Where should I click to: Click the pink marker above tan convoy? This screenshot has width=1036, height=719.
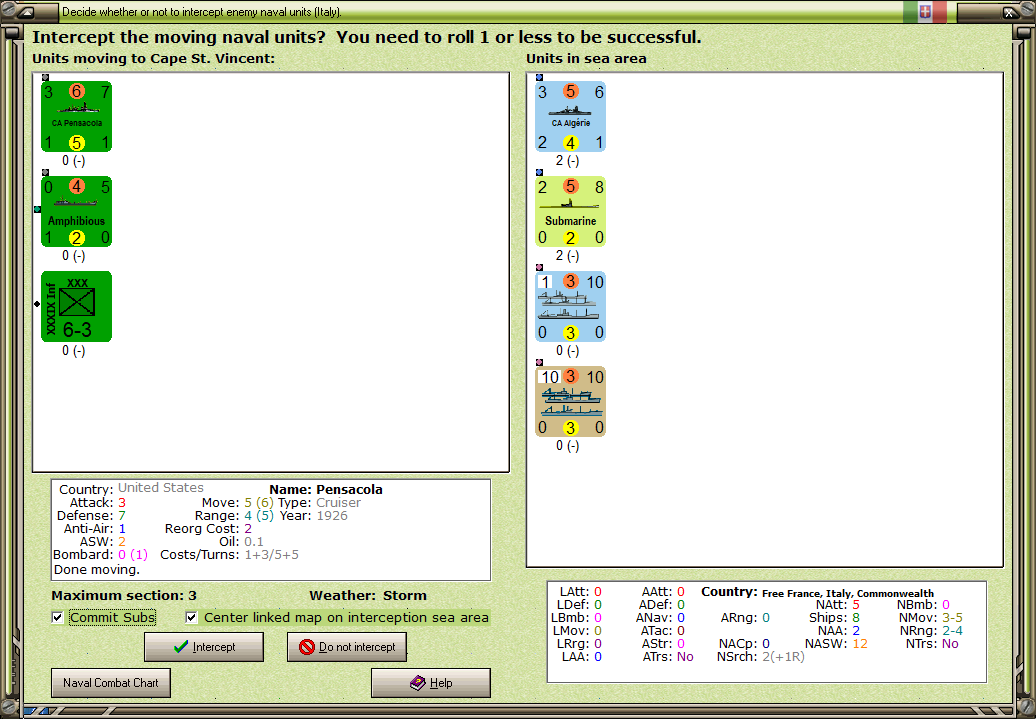(x=539, y=363)
